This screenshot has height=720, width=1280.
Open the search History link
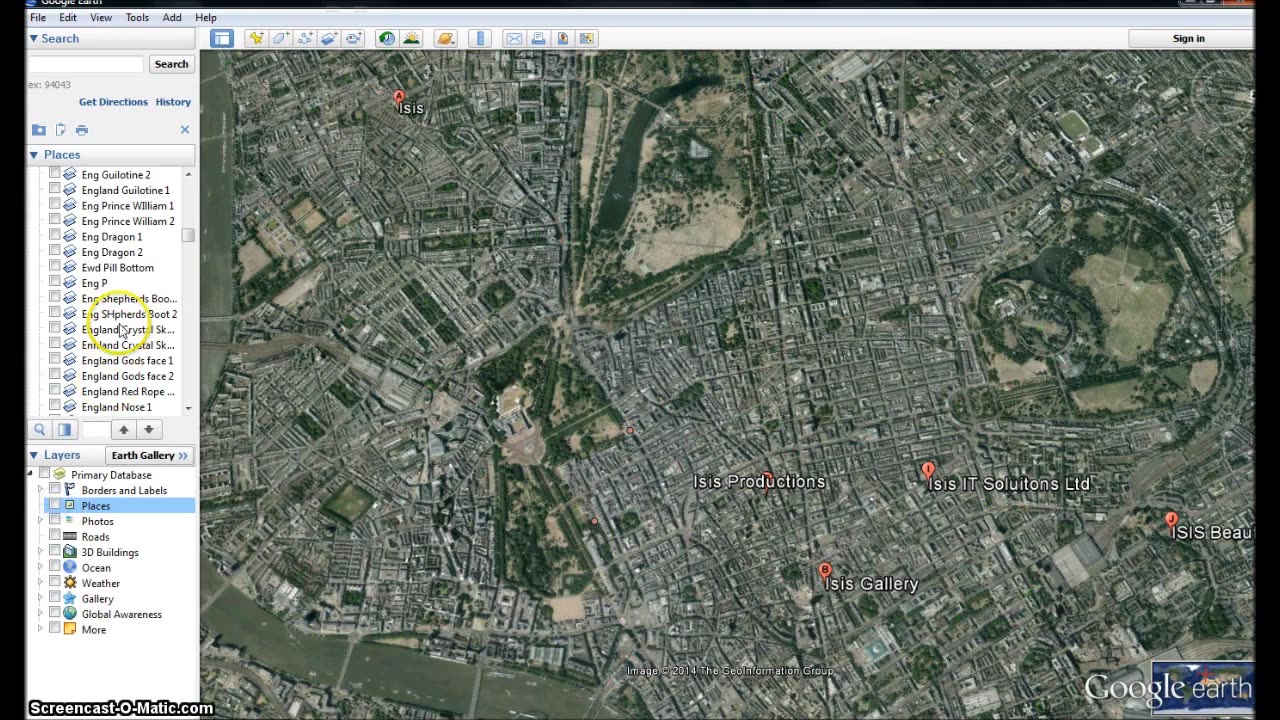tap(173, 102)
